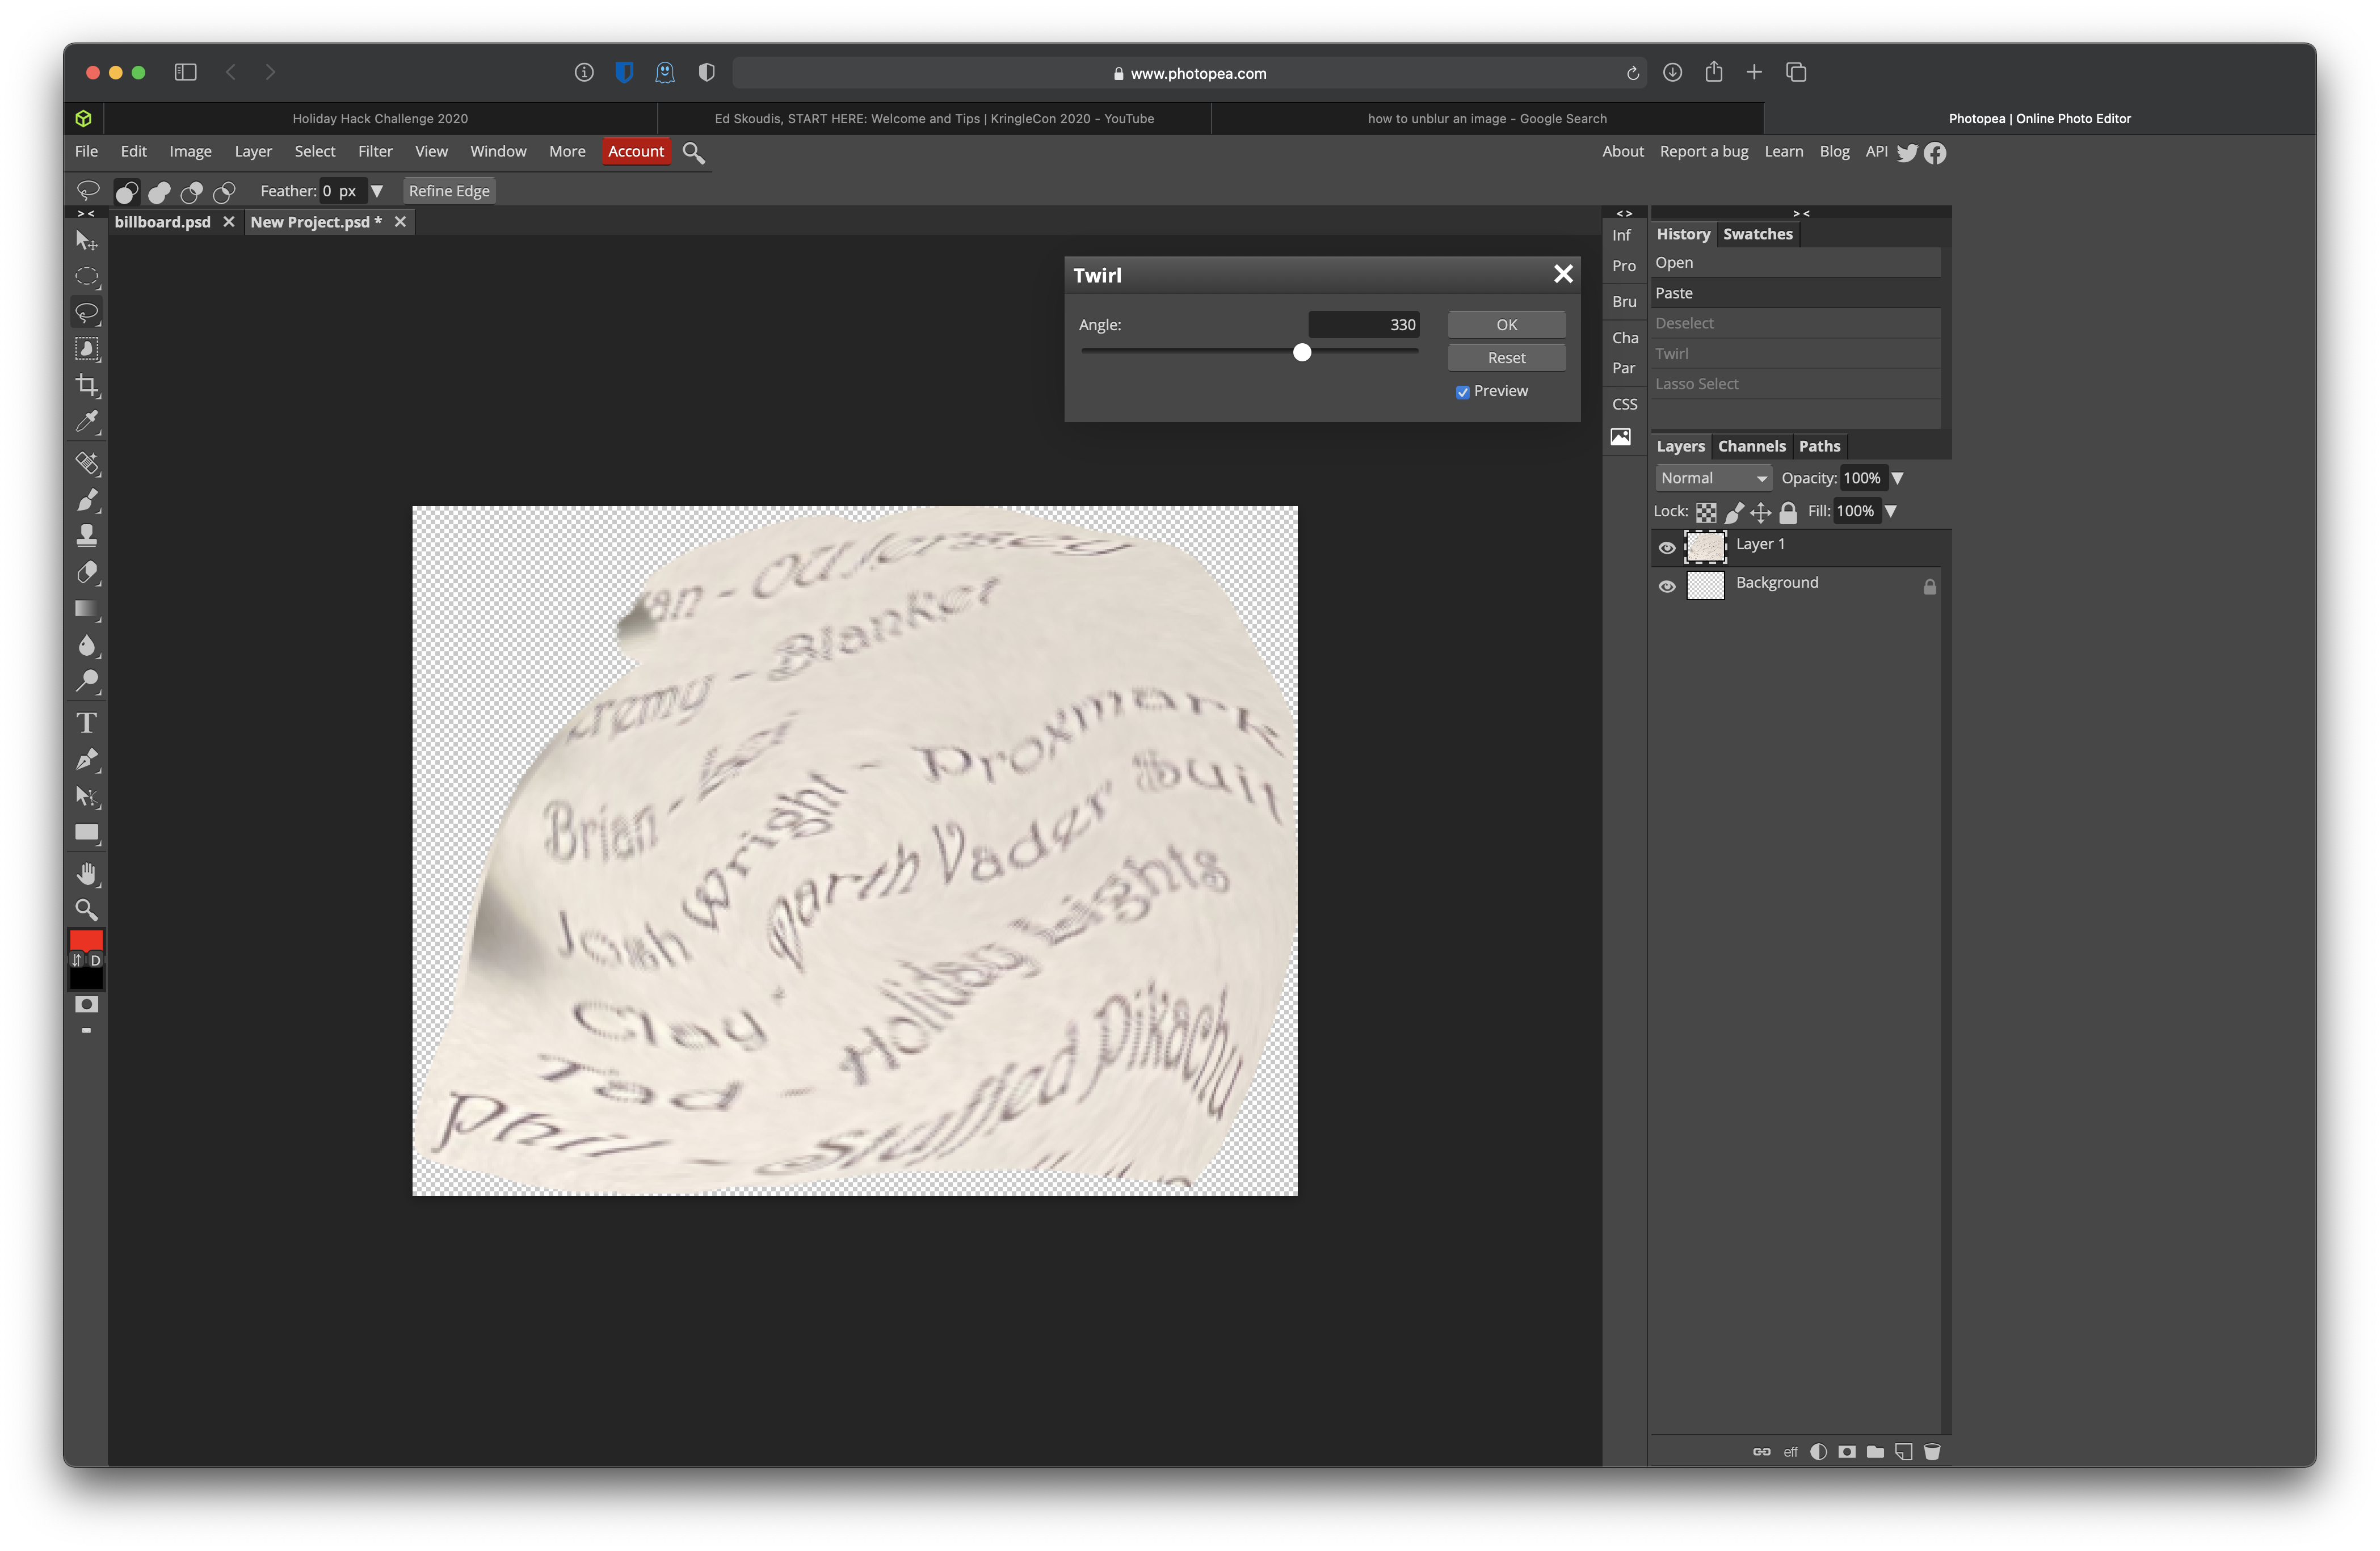Select the Clone Stamp tool
The height and width of the screenshot is (1551, 2380).
coord(87,536)
